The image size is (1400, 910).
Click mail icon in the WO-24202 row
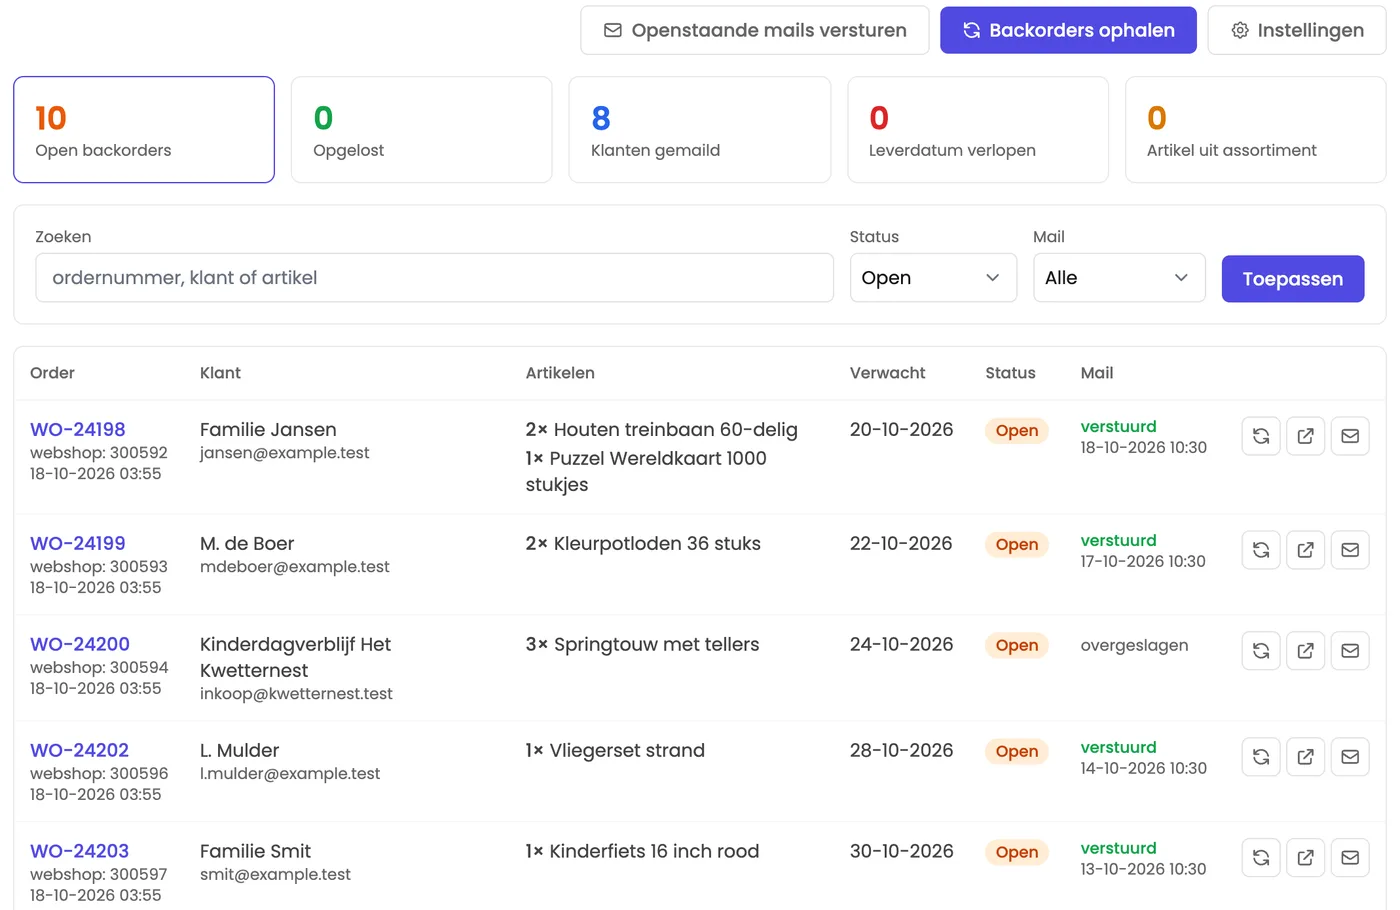tap(1350, 757)
